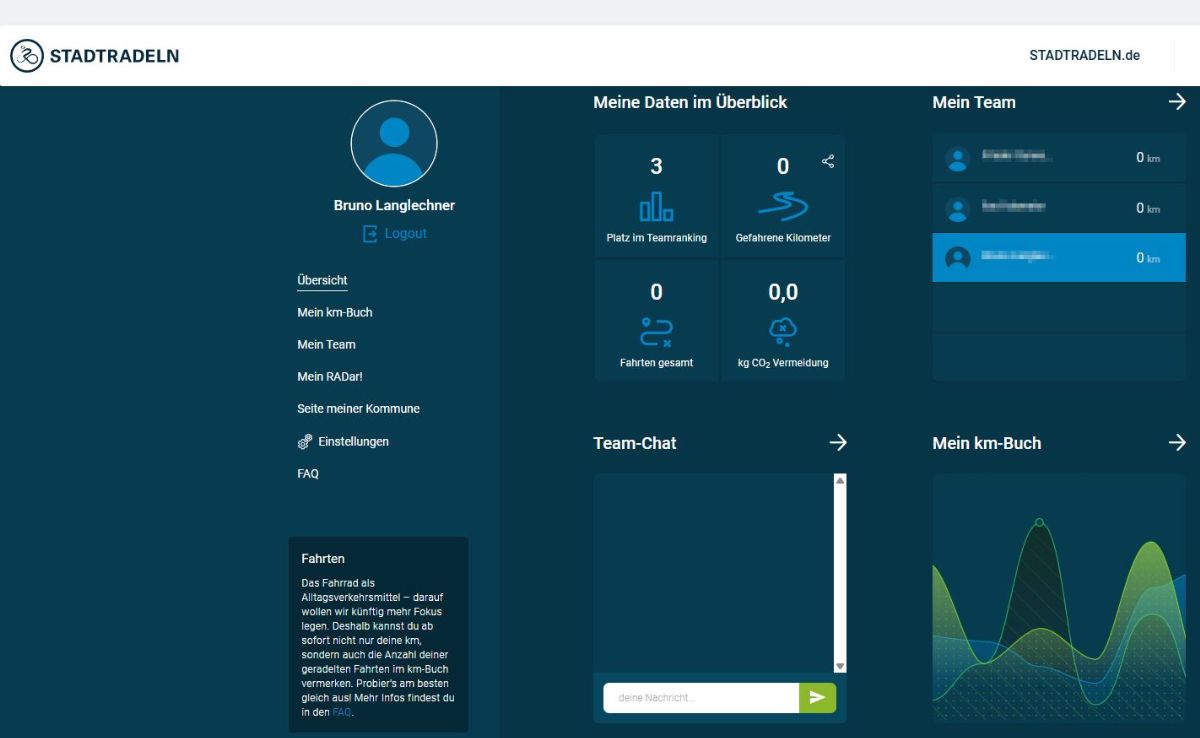Click the Team-Chat panel heading

point(635,443)
